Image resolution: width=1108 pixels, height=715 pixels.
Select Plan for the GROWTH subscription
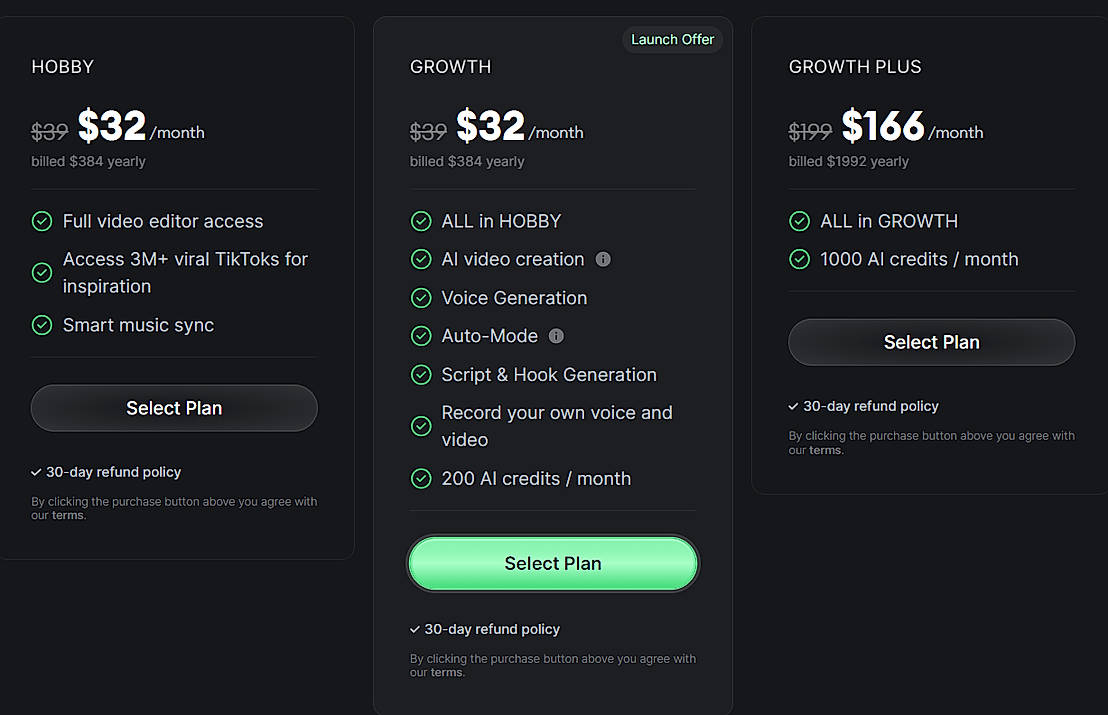(x=552, y=563)
